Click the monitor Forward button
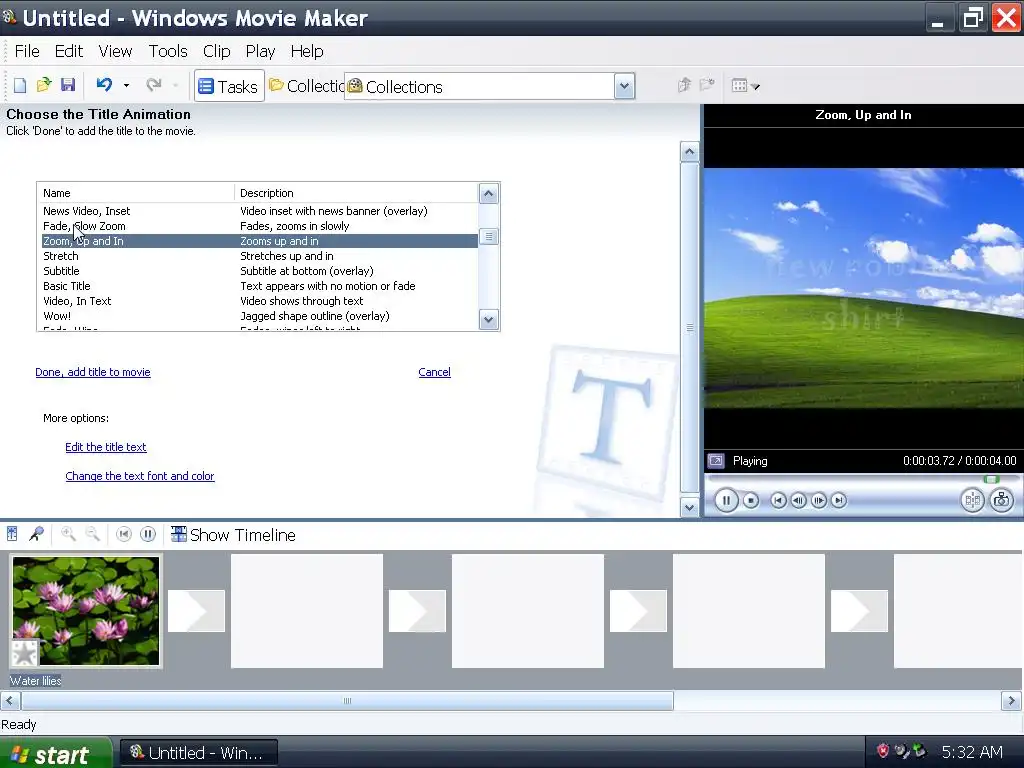Viewport: 1024px width, 768px height. [x=839, y=501]
